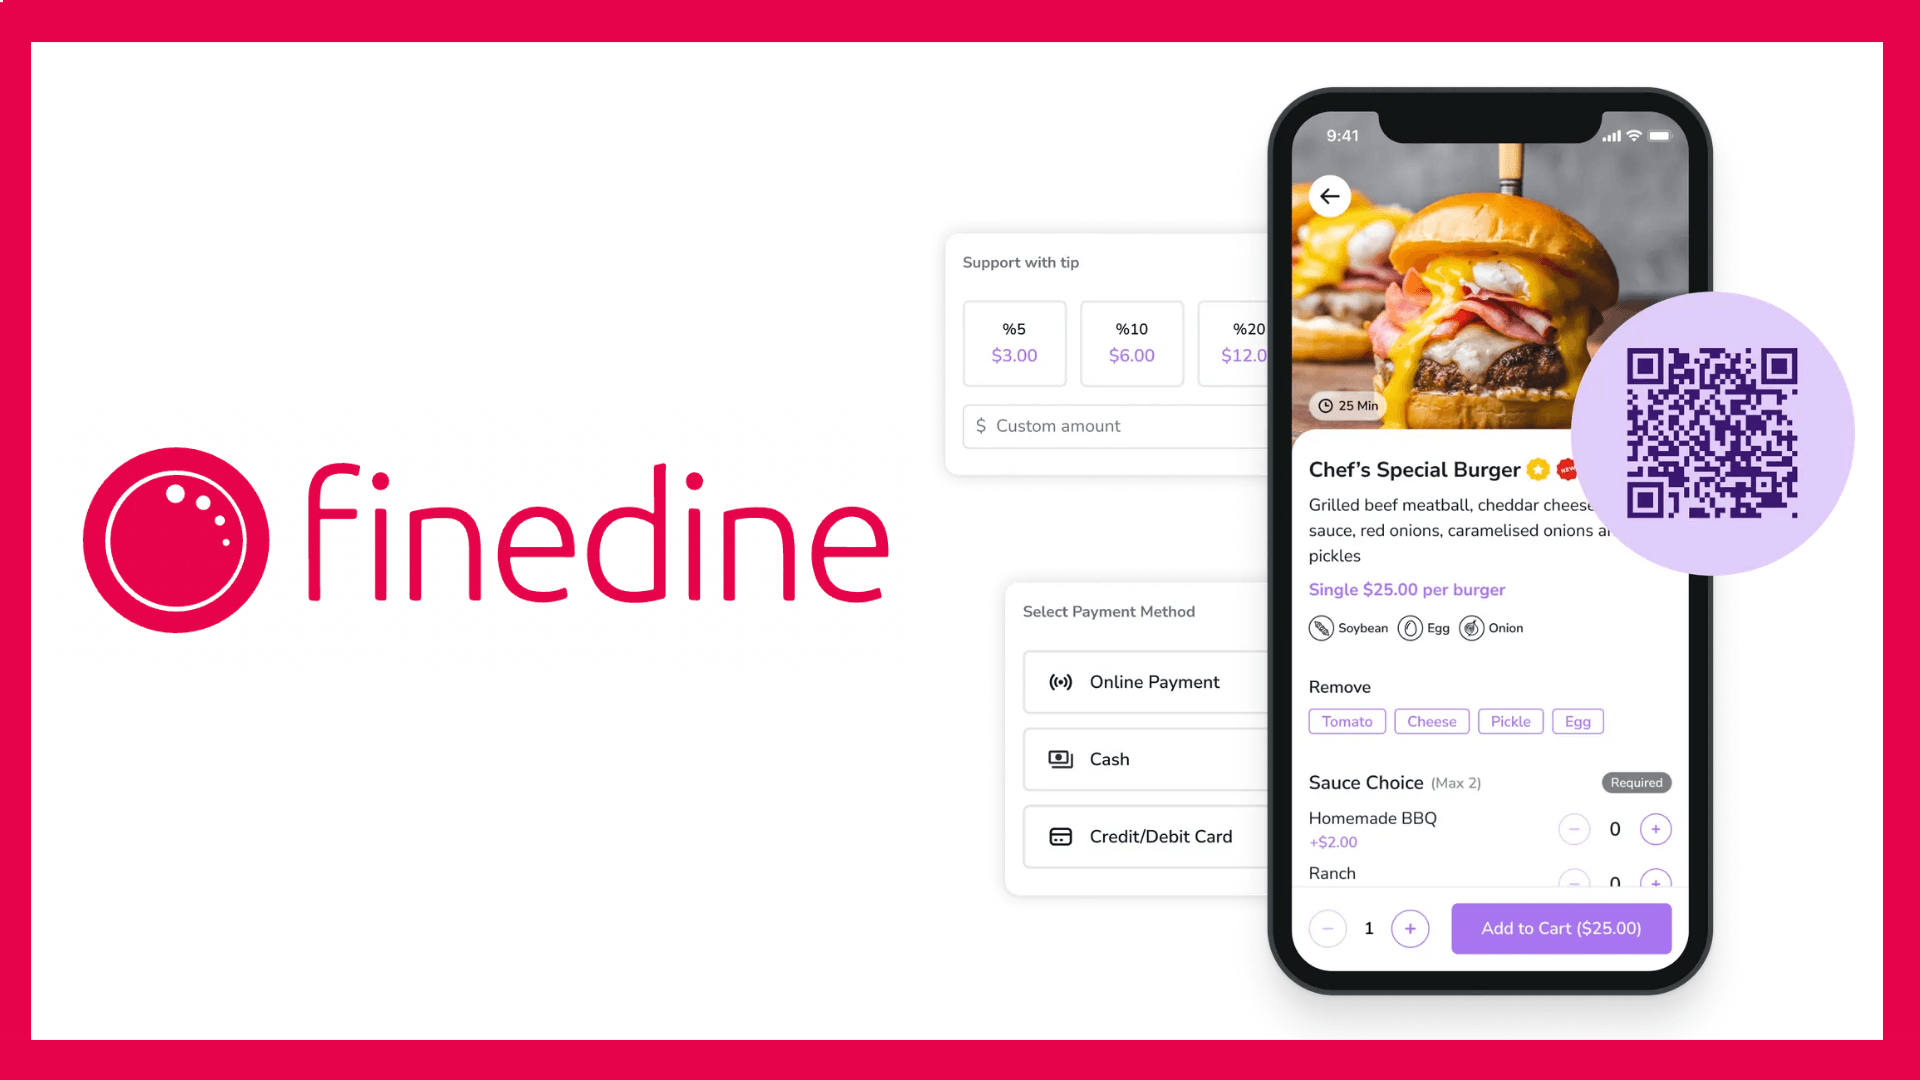Adjust item quantity using minus stepper
Image resolution: width=1920 pixels, height=1080 pixels.
tap(1329, 927)
